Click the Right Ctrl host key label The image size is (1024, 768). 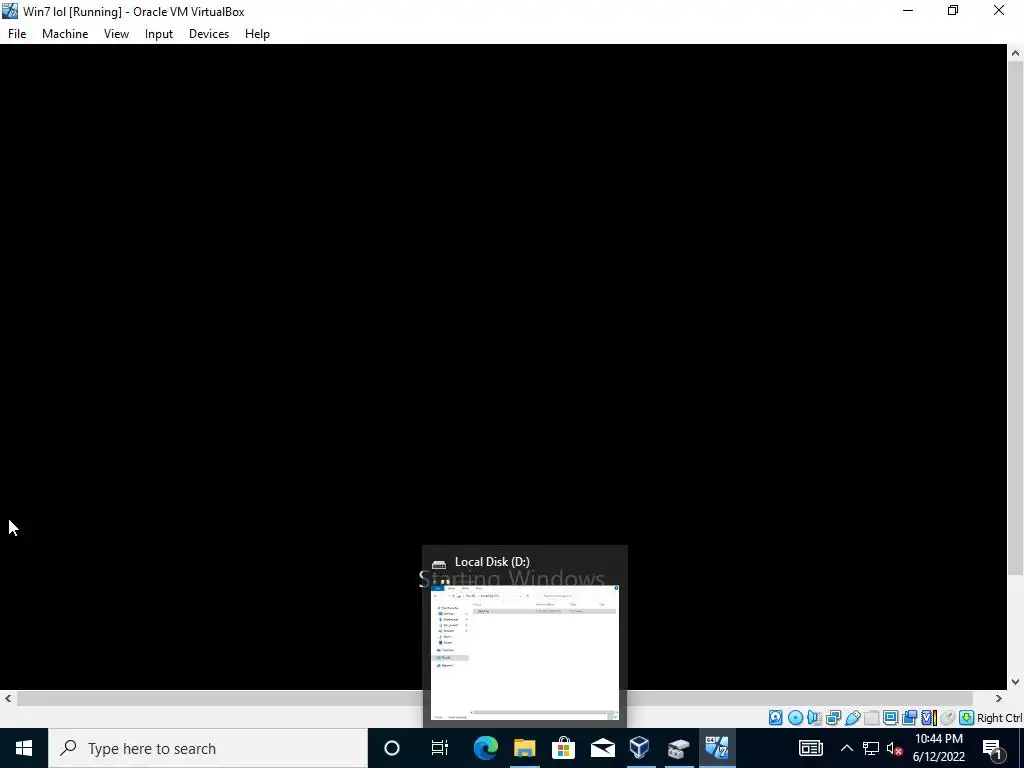pyautogui.click(x=999, y=718)
